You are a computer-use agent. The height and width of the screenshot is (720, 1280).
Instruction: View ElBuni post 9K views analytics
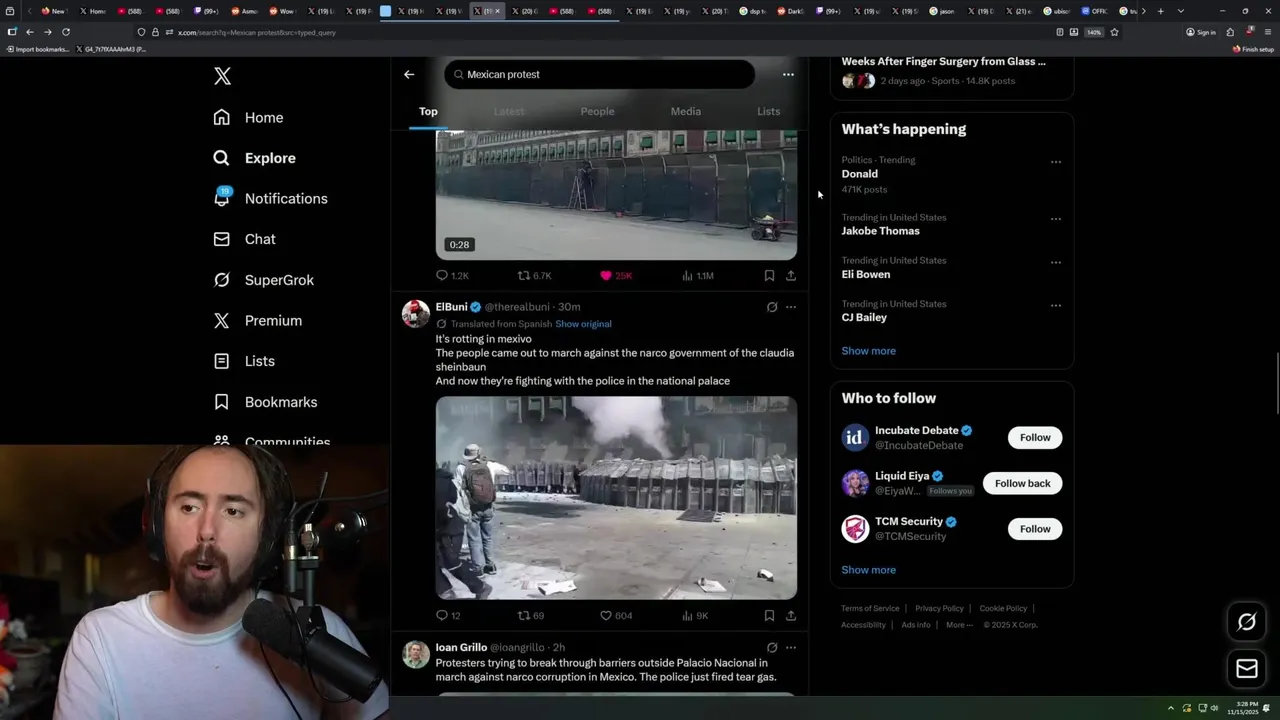coord(694,616)
